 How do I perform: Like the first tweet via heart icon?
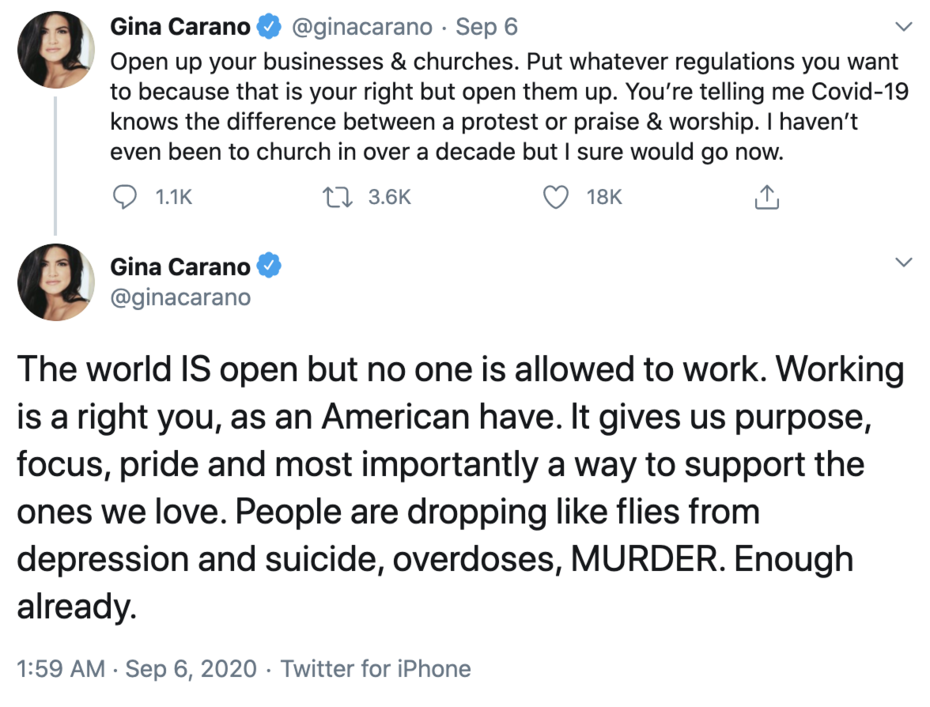[x=555, y=198]
